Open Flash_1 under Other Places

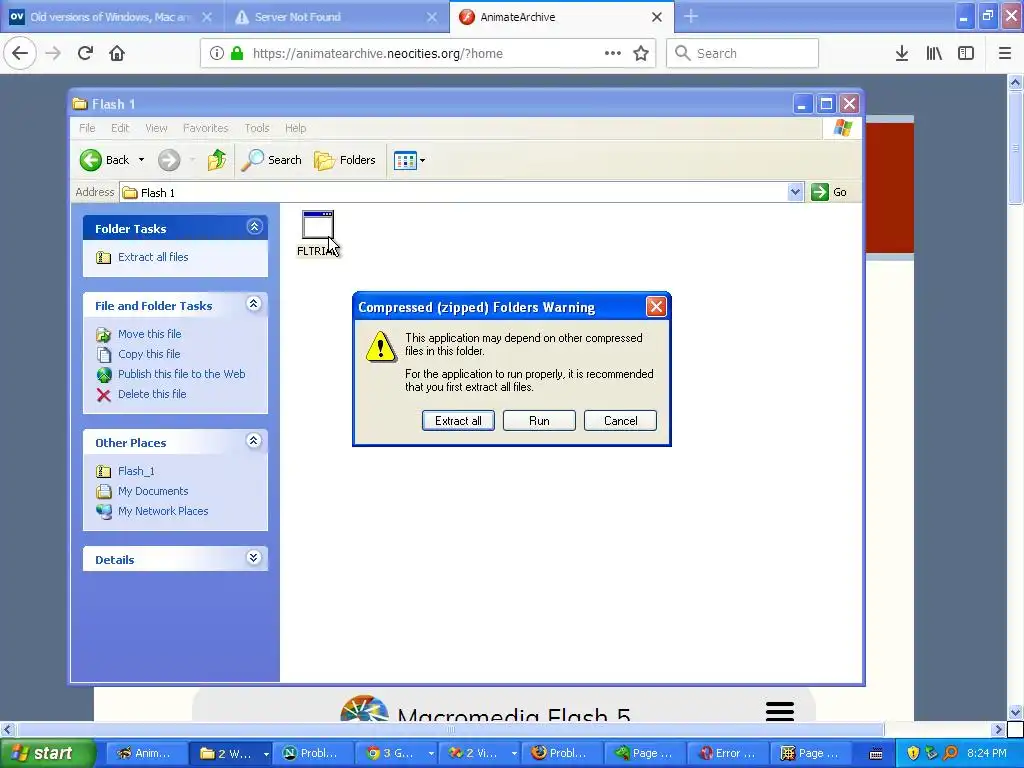[136, 472]
